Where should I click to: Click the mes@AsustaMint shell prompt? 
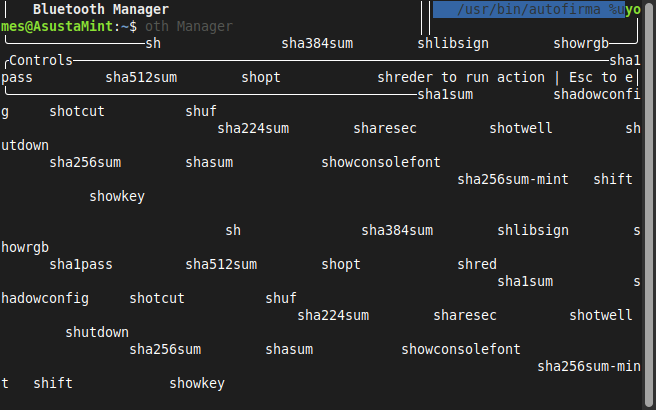(69, 26)
